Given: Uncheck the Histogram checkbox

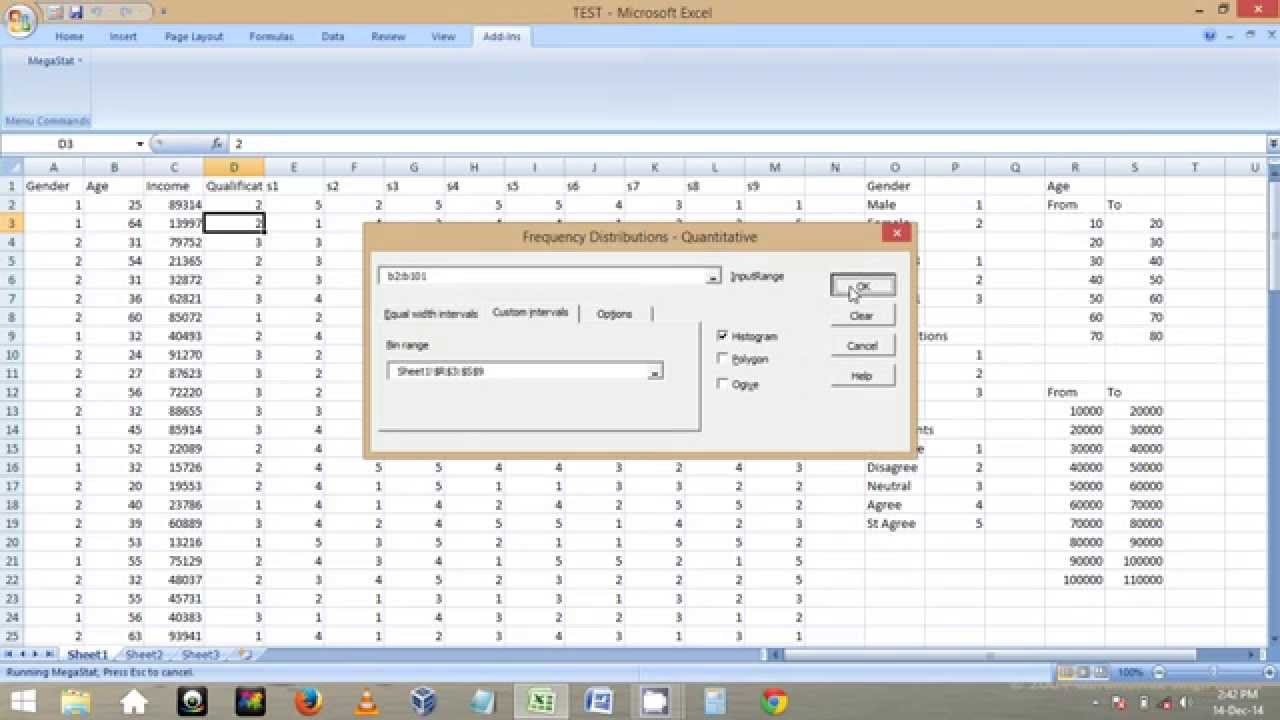Looking at the screenshot, I should (722, 336).
